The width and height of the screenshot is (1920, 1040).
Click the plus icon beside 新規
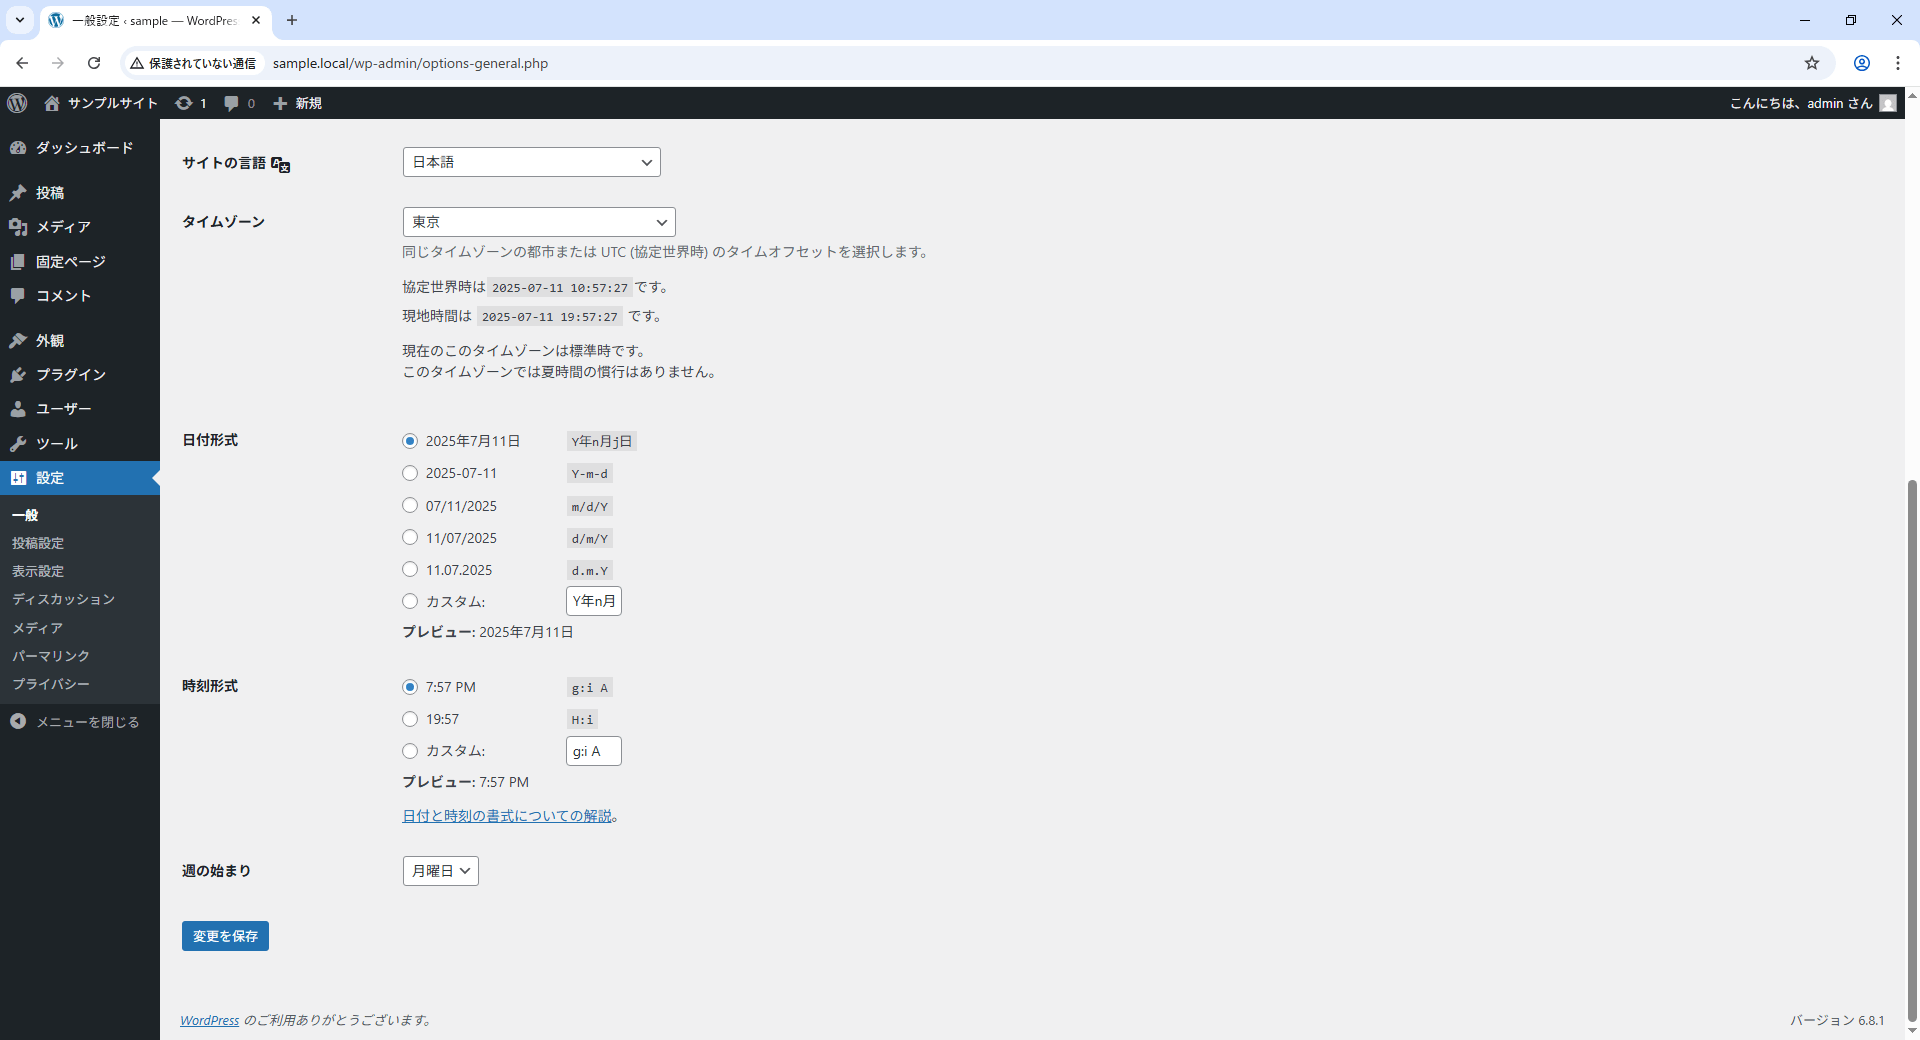click(x=280, y=103)
